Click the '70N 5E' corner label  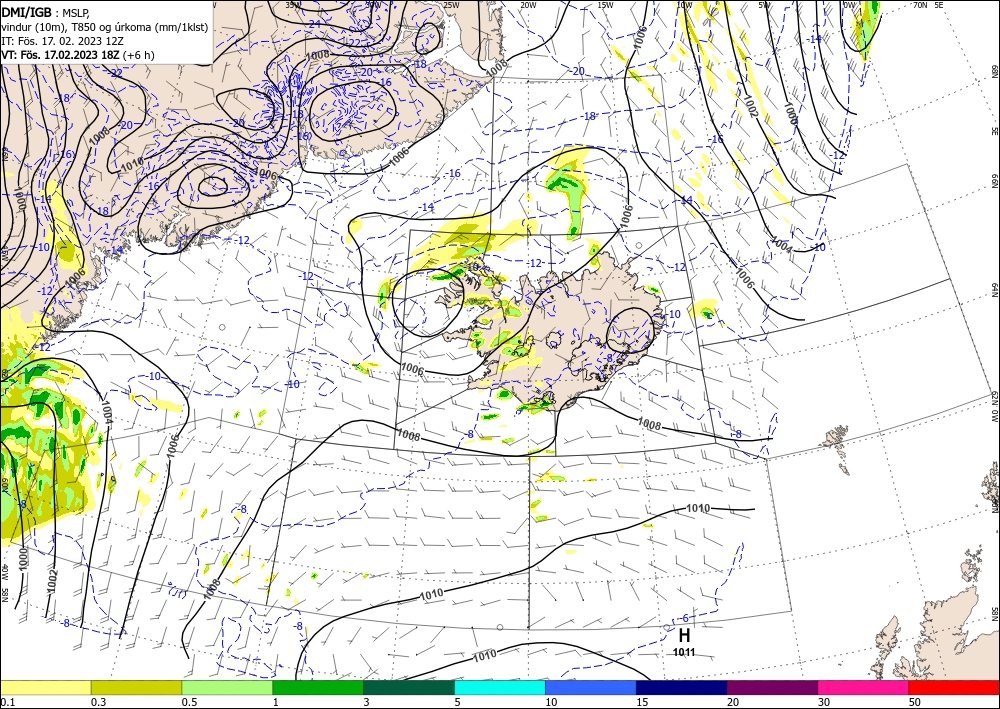coord(928,5)
